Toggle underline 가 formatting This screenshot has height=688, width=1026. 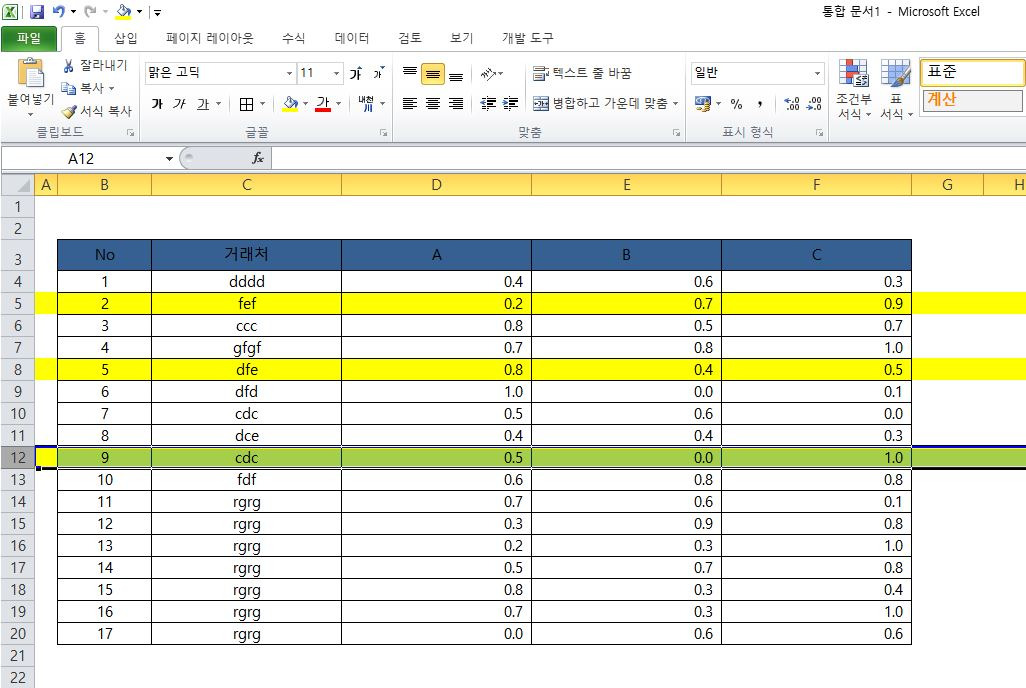(x=203, y=104)
